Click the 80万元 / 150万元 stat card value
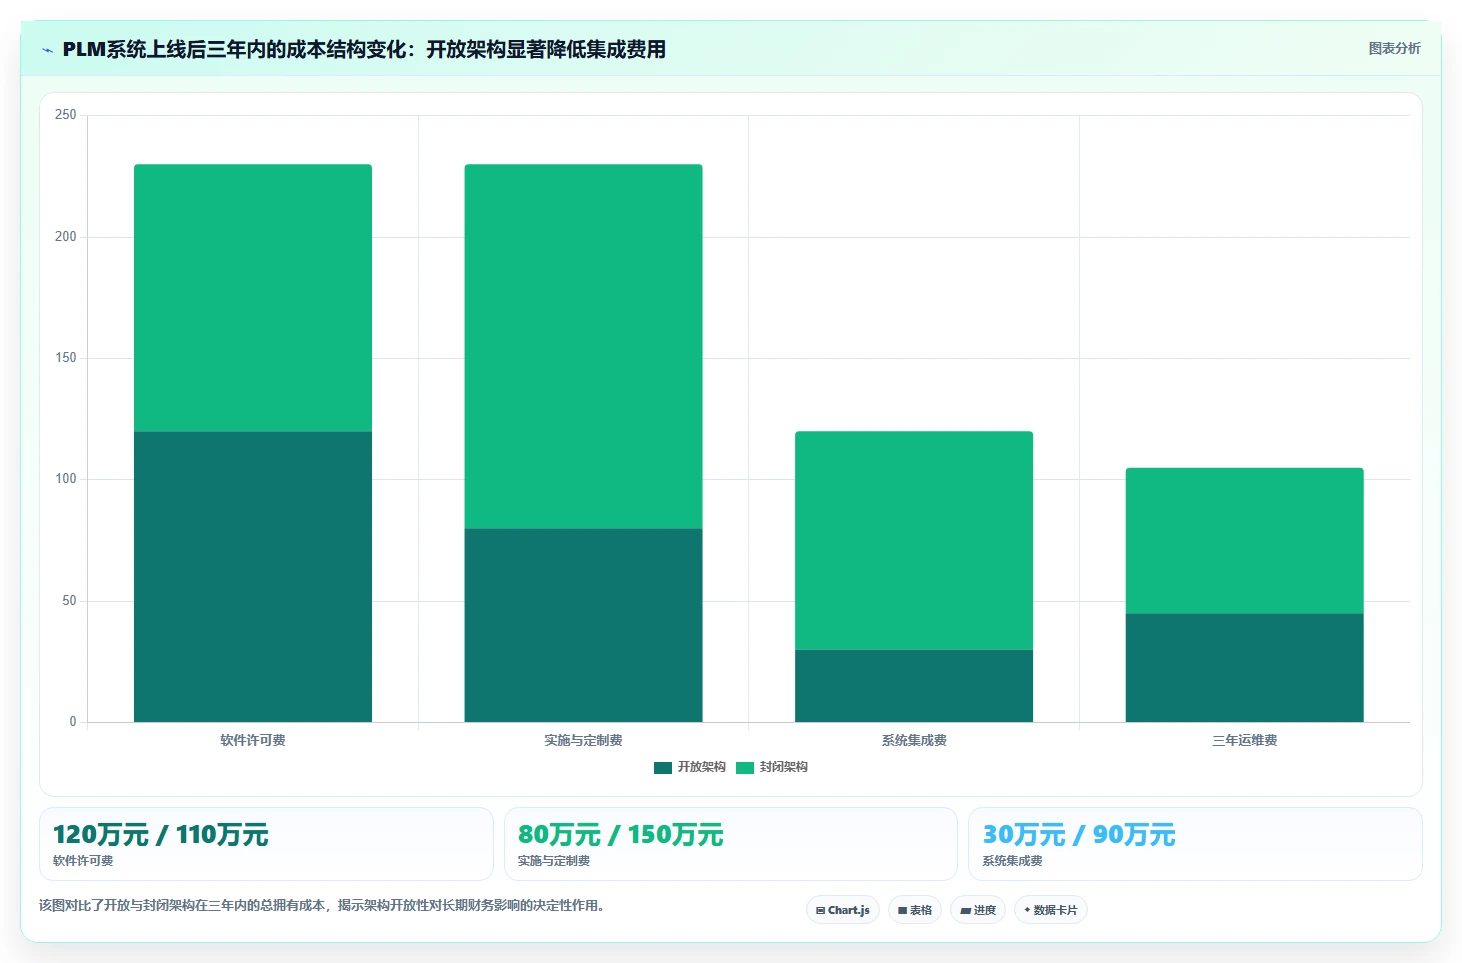The image size is (1462, 963). click(x=620, y=835)
